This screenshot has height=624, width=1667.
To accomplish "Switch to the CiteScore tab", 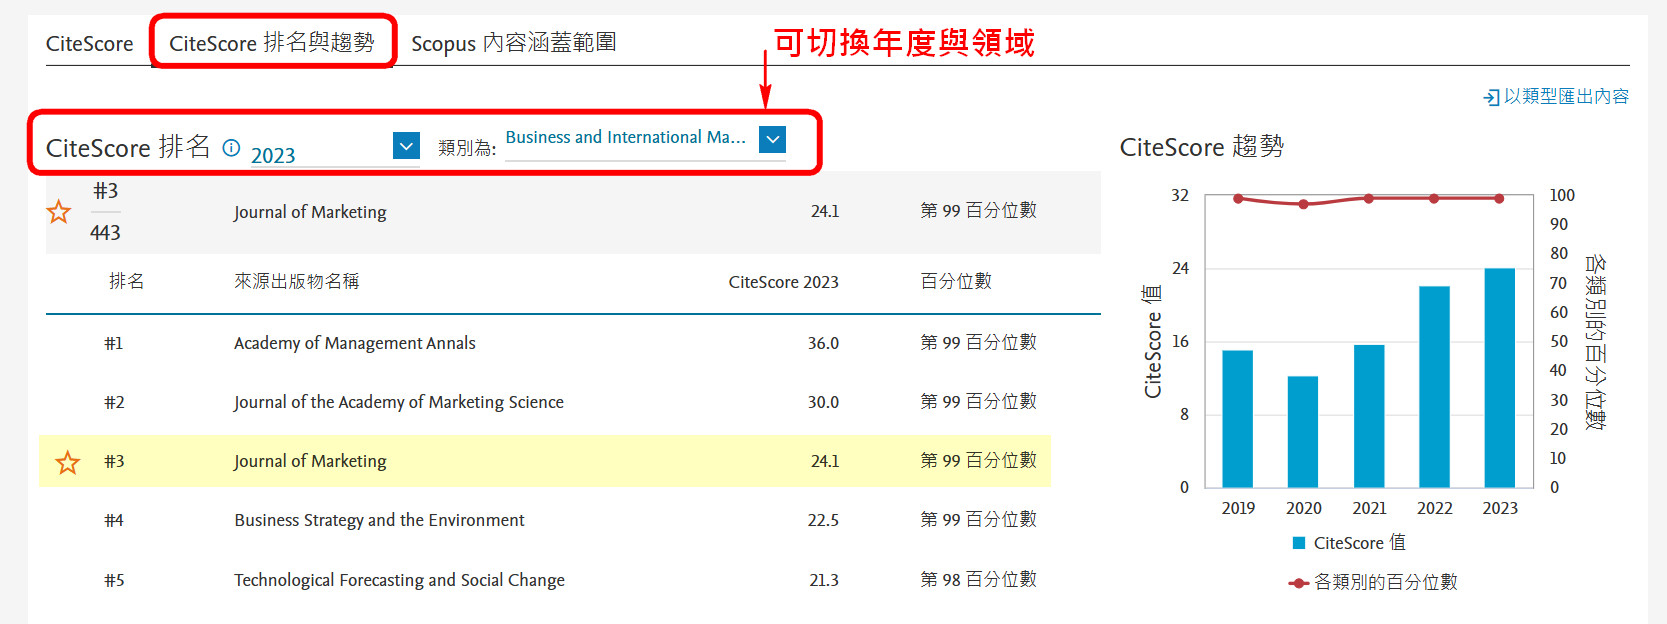I will (89, 44).
